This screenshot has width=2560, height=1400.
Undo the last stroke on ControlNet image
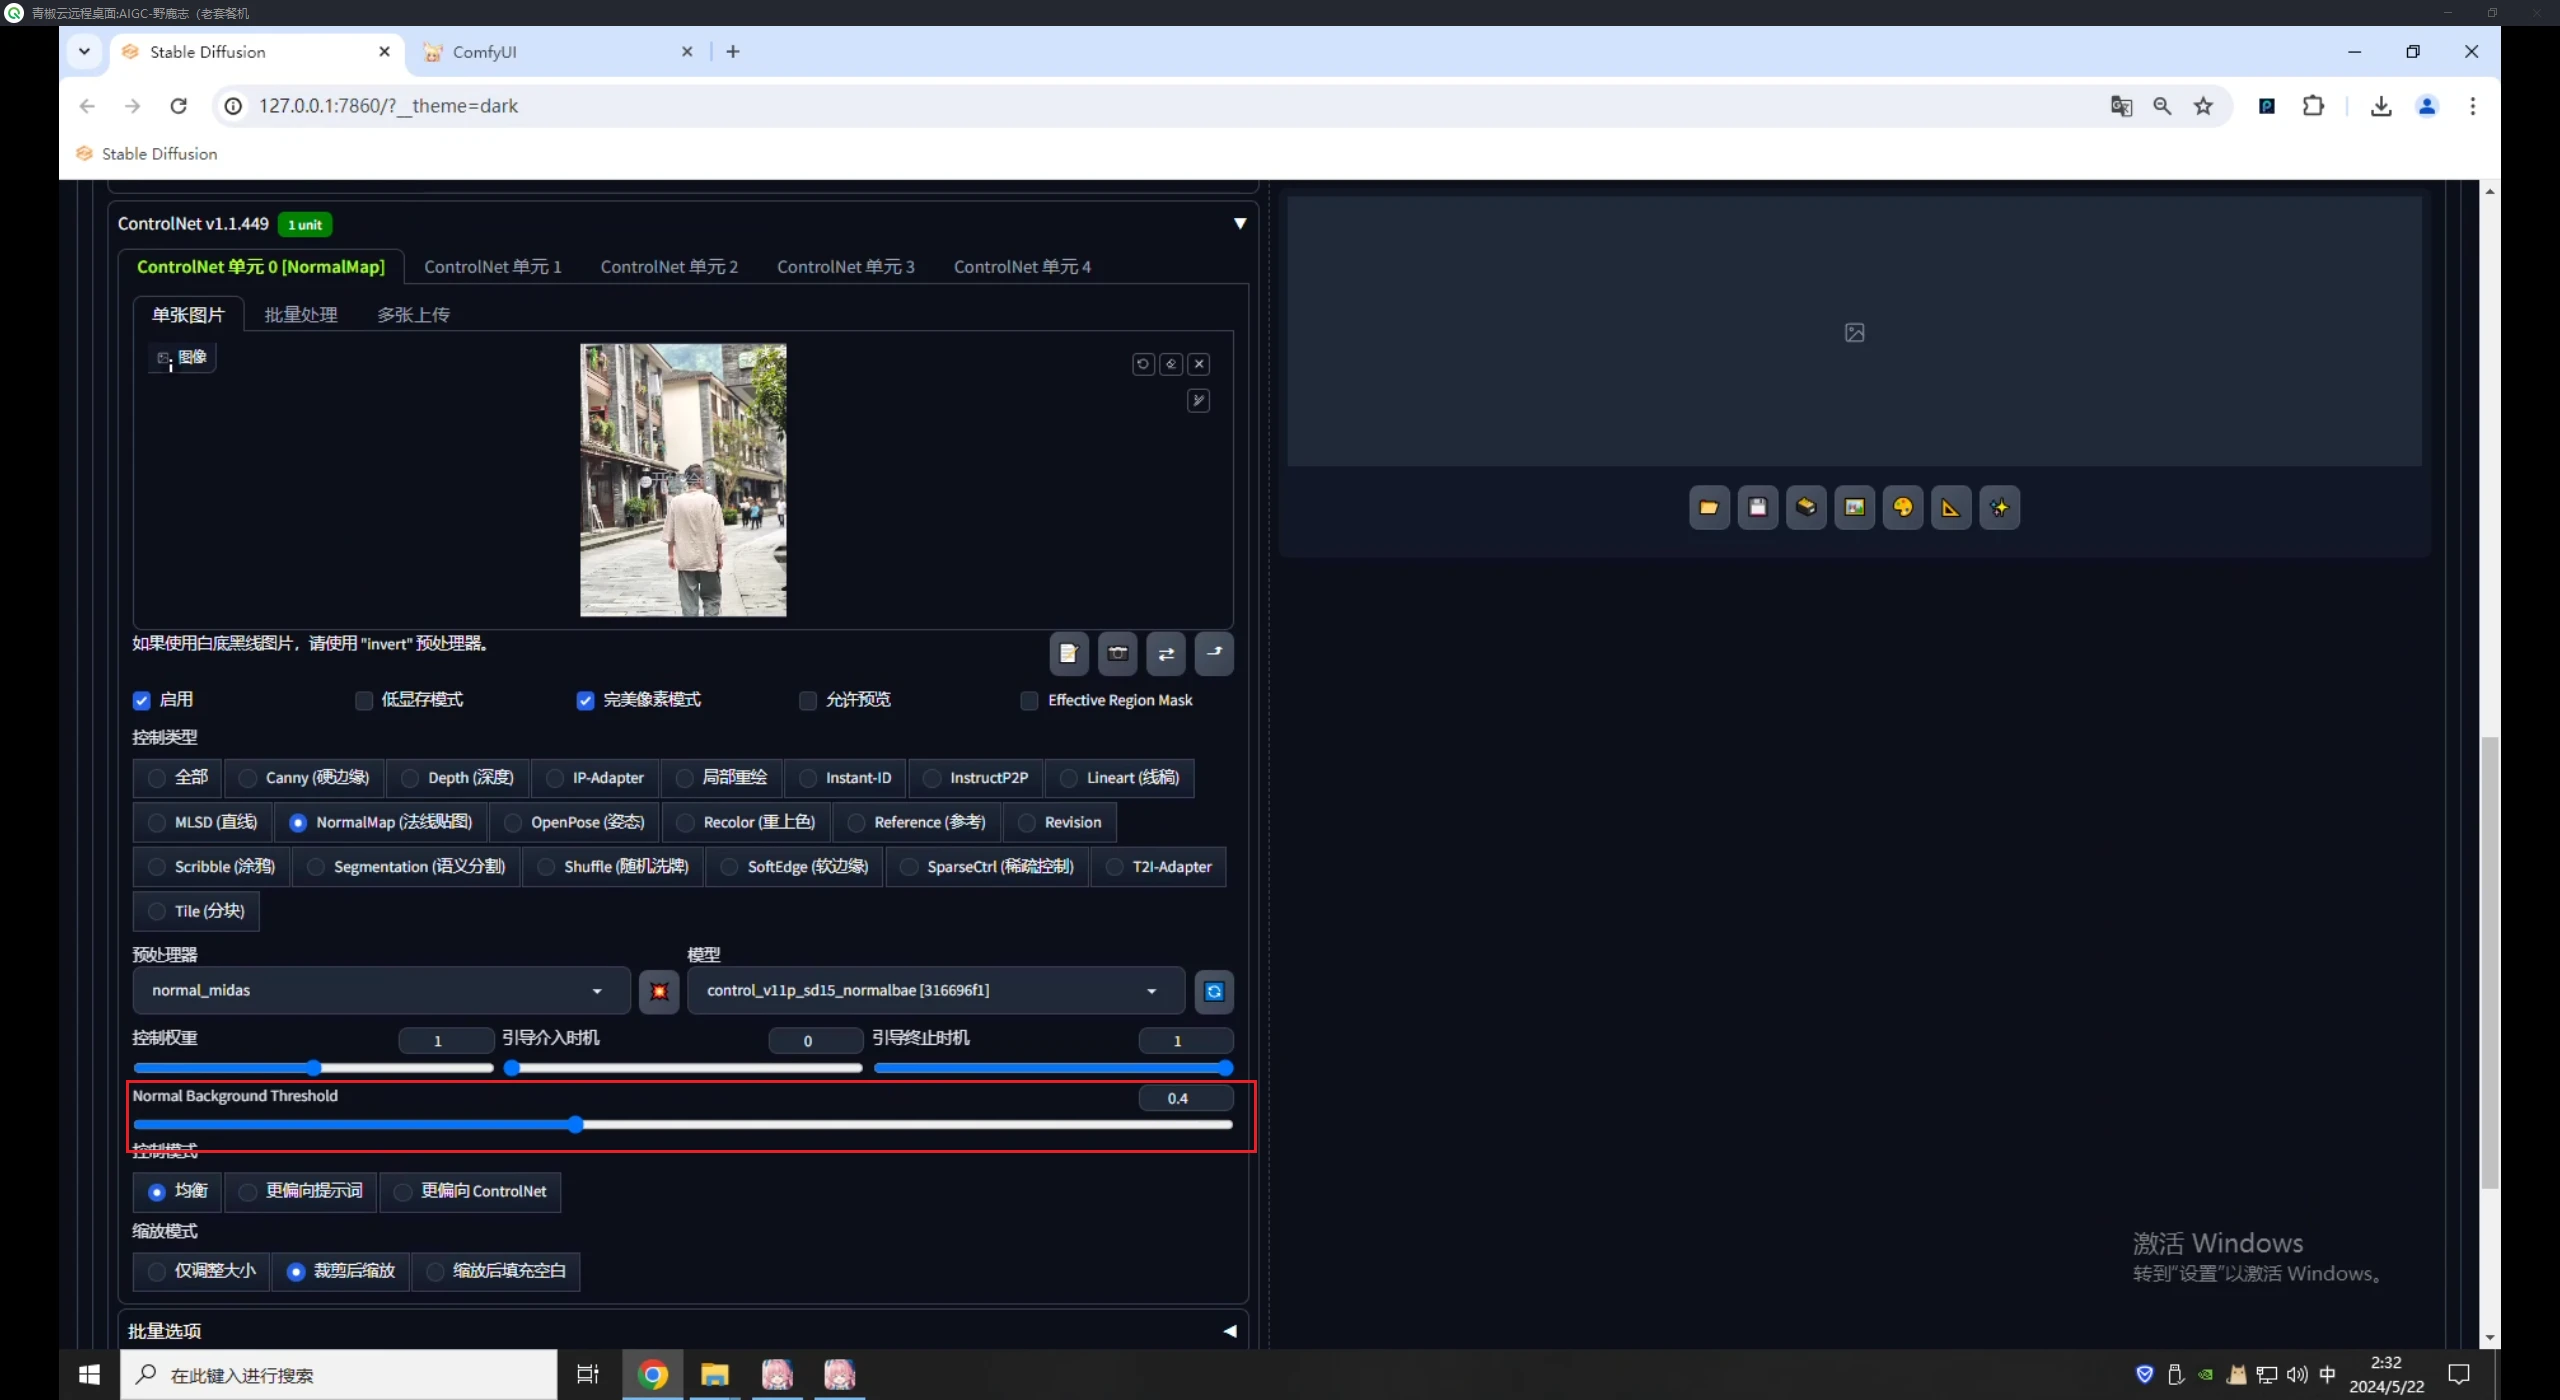pos(1142,364)
